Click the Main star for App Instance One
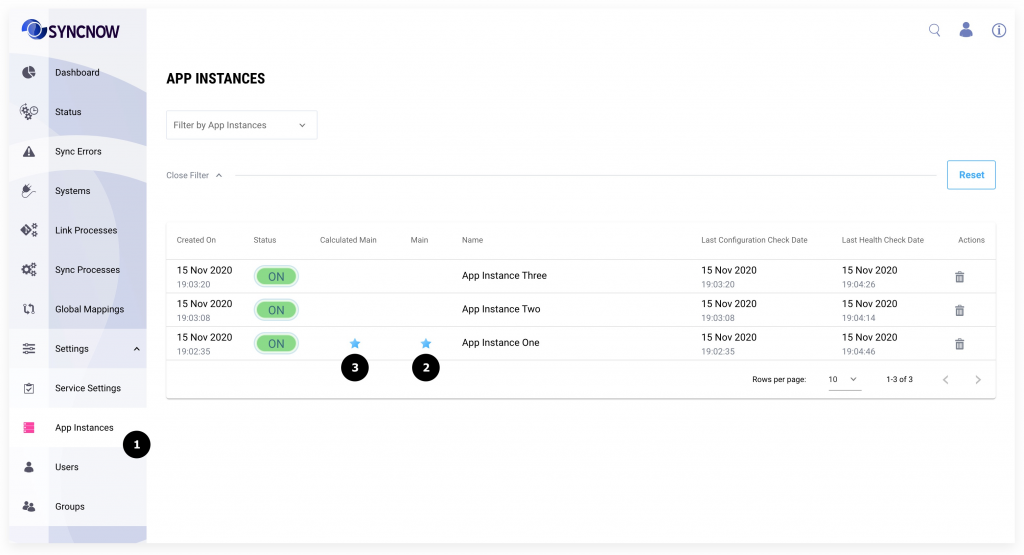Viewport: 1024px width, 555px height. [x=426, y=343]
